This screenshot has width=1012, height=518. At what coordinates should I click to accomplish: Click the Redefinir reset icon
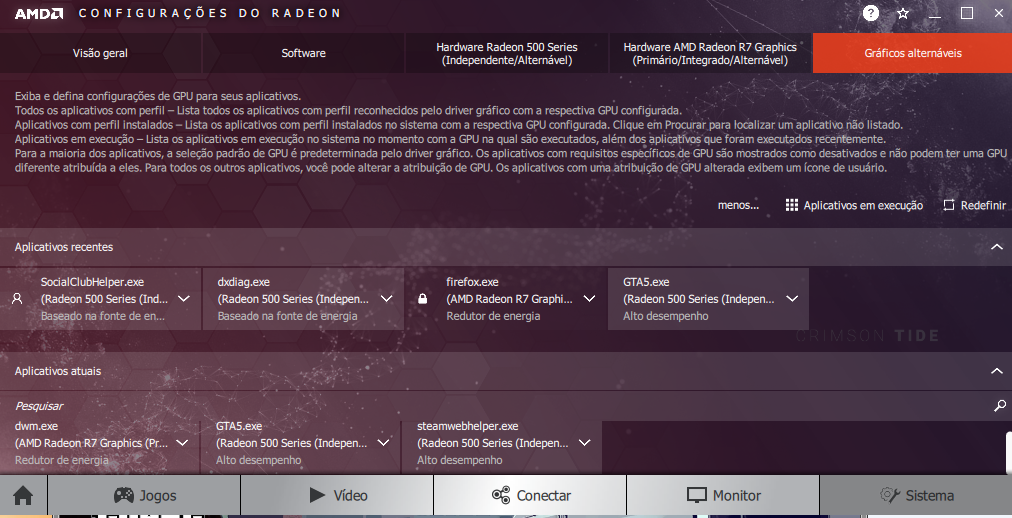click(x=949, y=205)
